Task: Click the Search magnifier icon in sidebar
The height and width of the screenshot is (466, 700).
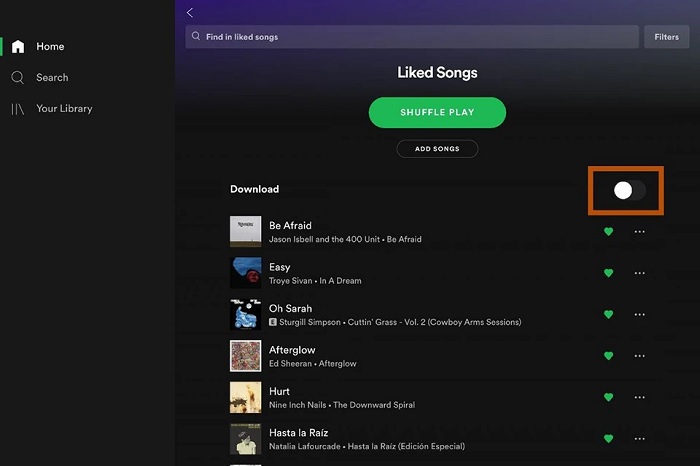Action: 17,78
